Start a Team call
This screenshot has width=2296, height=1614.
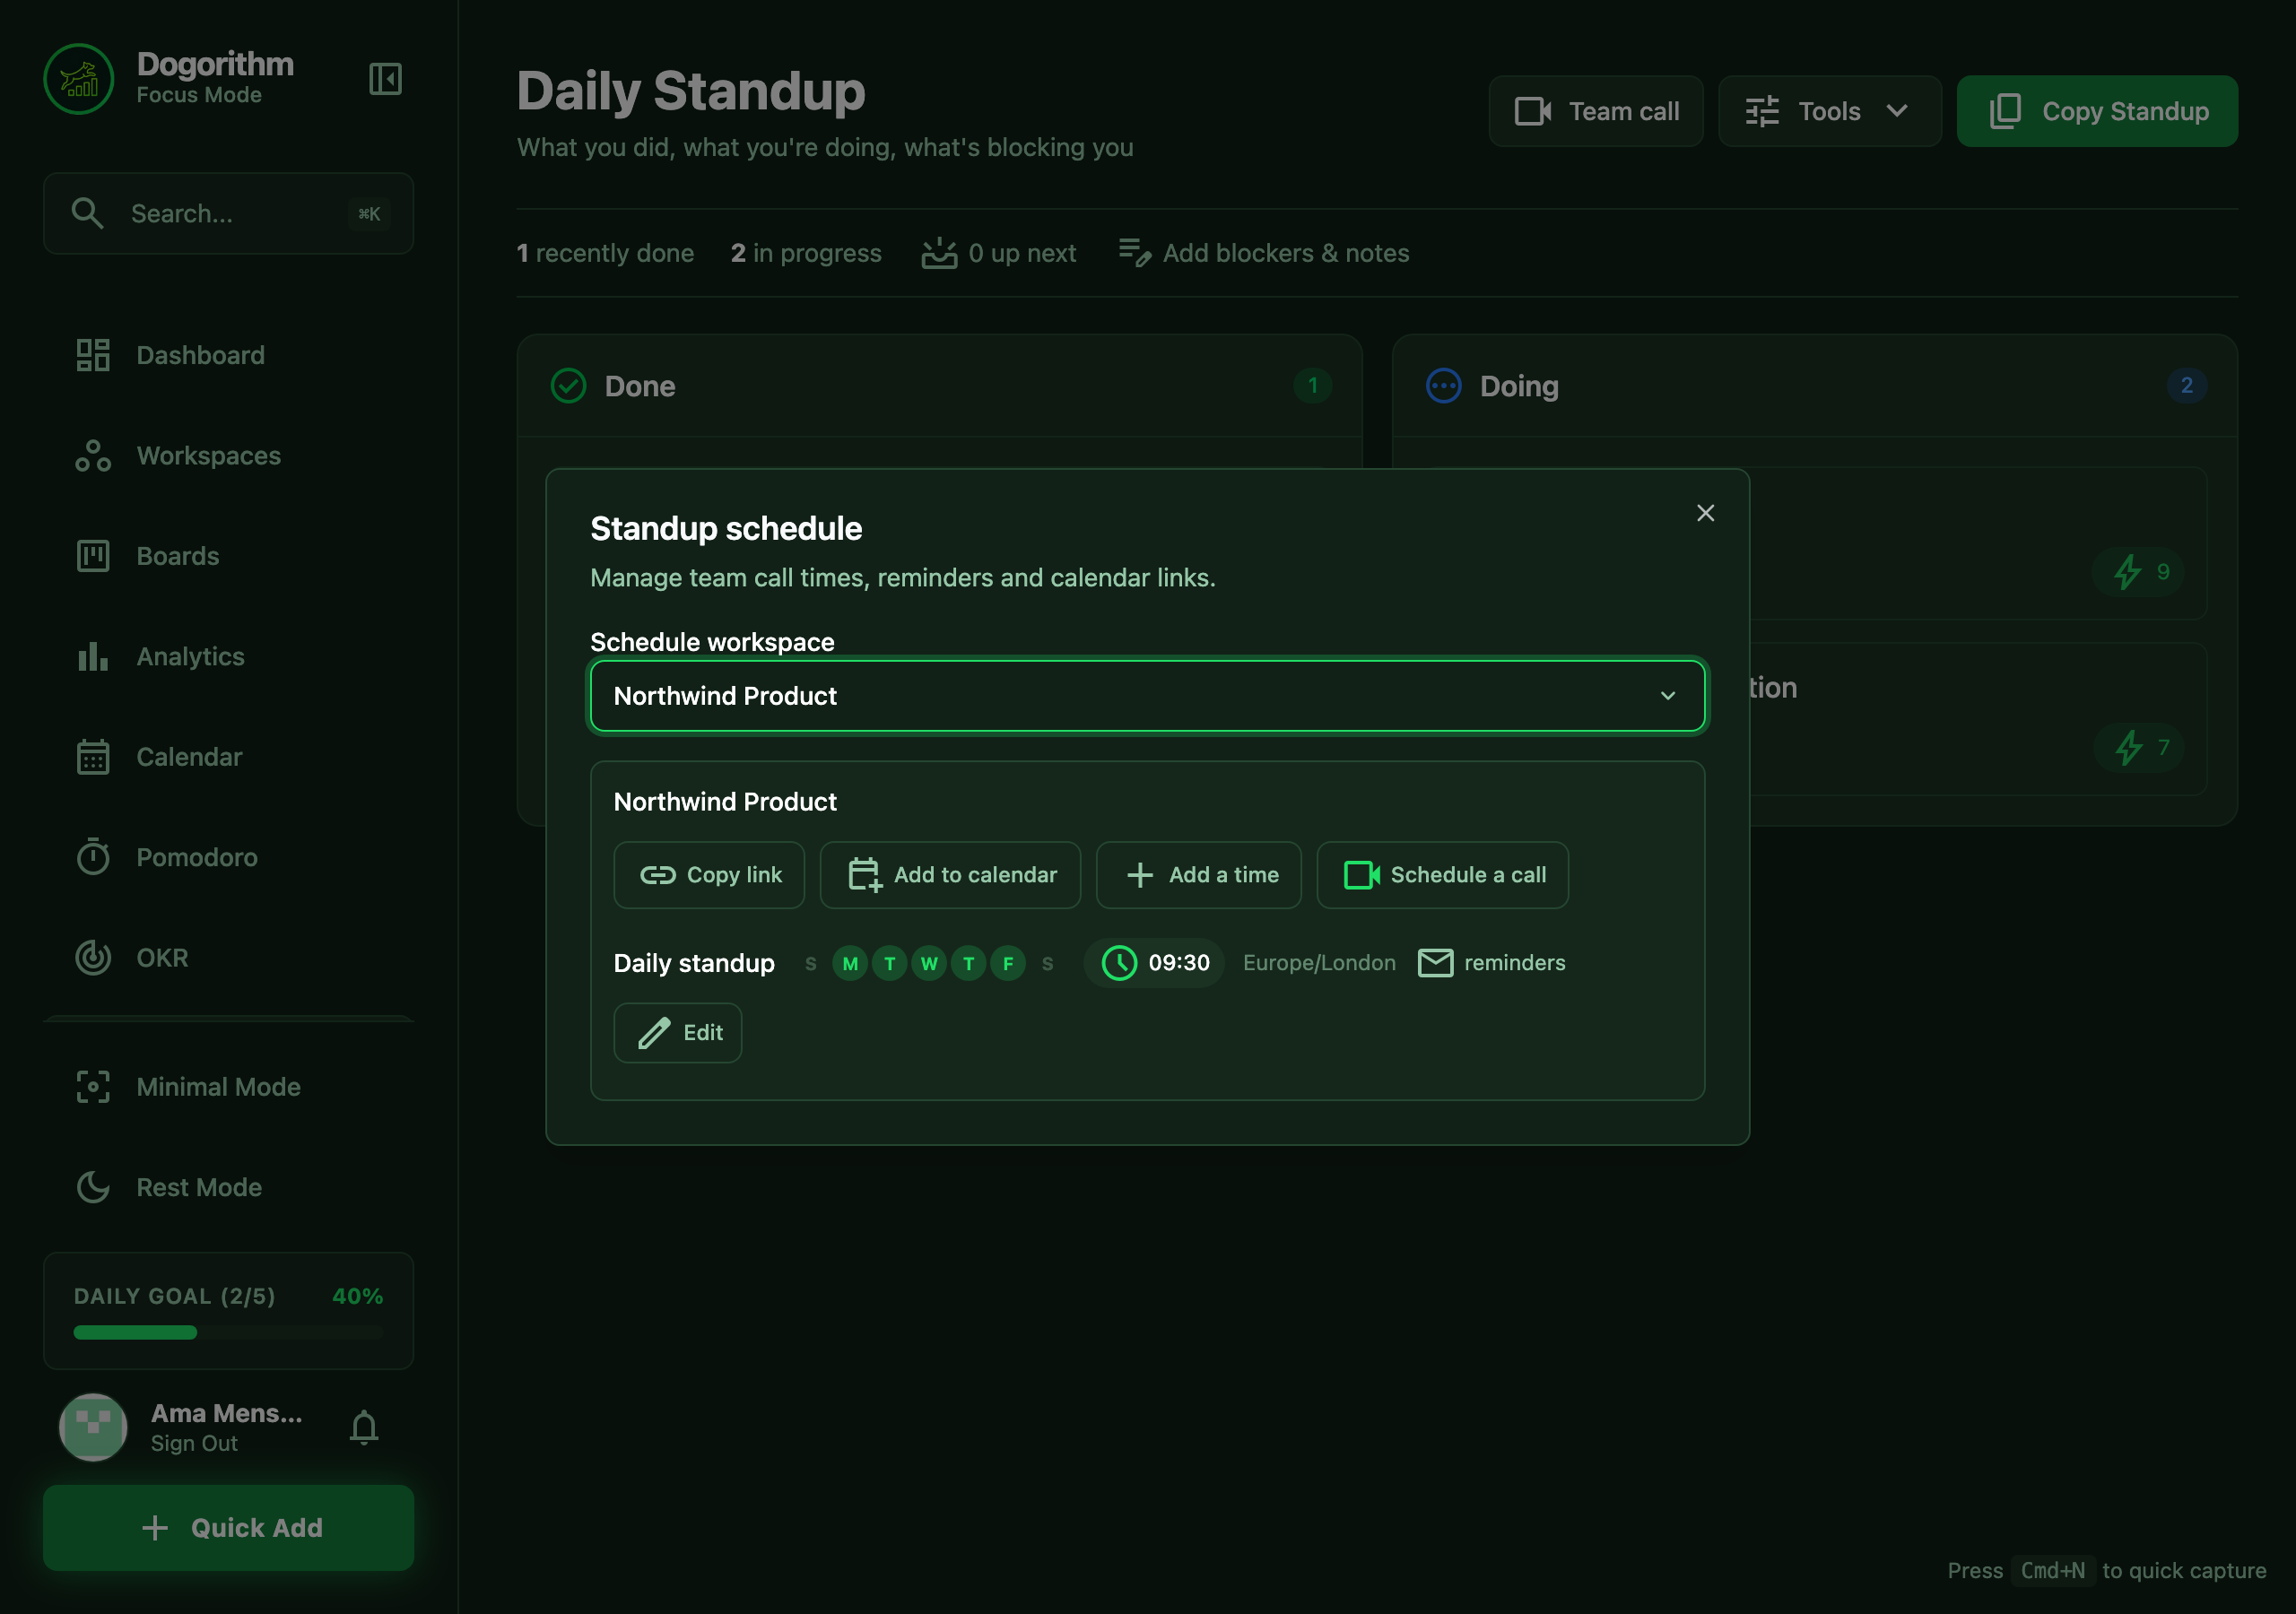tap(1595, 111)
